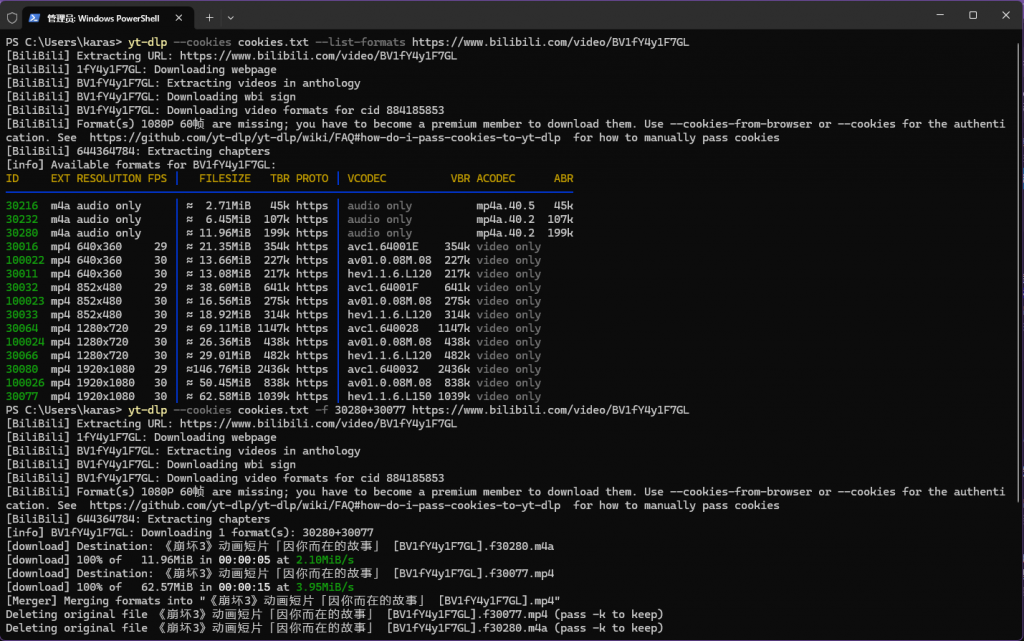Click the github.com yt-dlp FAQ link in first warning
This screenshot has width=1024, height=641.
click(325, 138)
